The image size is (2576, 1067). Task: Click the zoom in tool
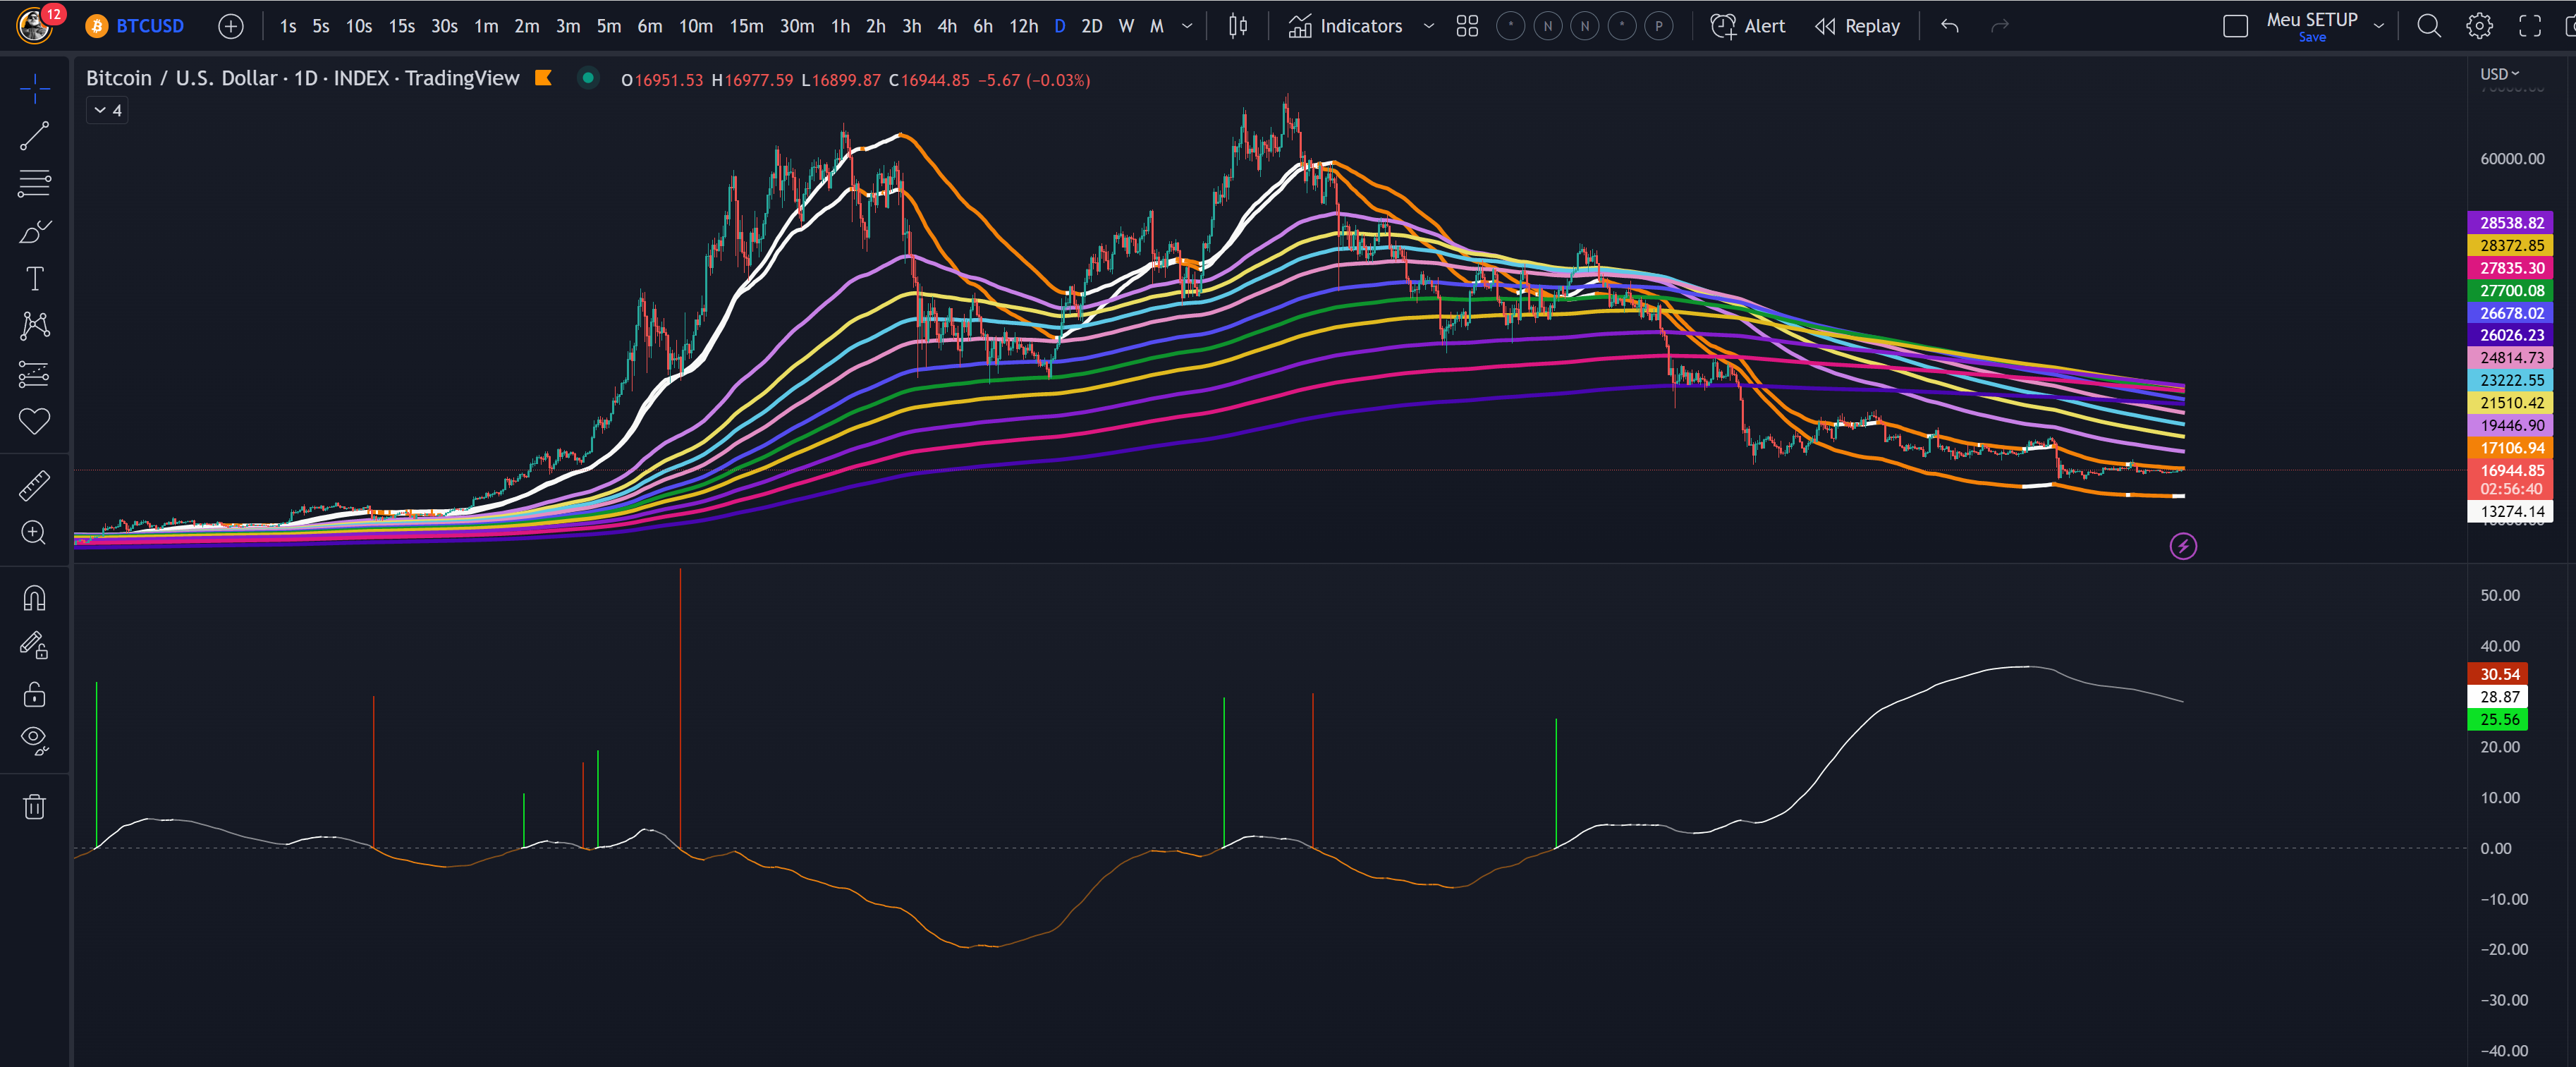(34, 533)
